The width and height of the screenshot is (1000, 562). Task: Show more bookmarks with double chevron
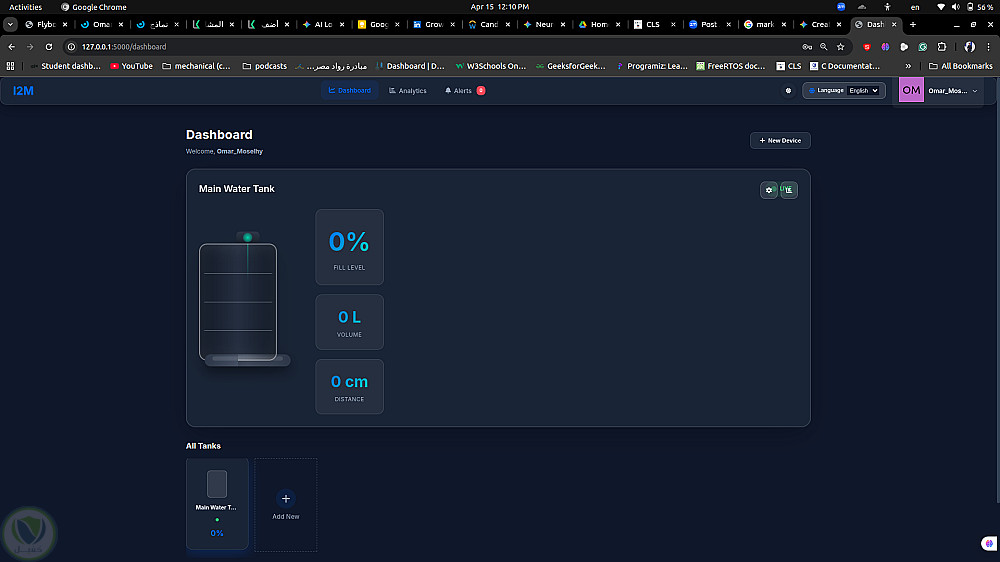coord(908,66)
